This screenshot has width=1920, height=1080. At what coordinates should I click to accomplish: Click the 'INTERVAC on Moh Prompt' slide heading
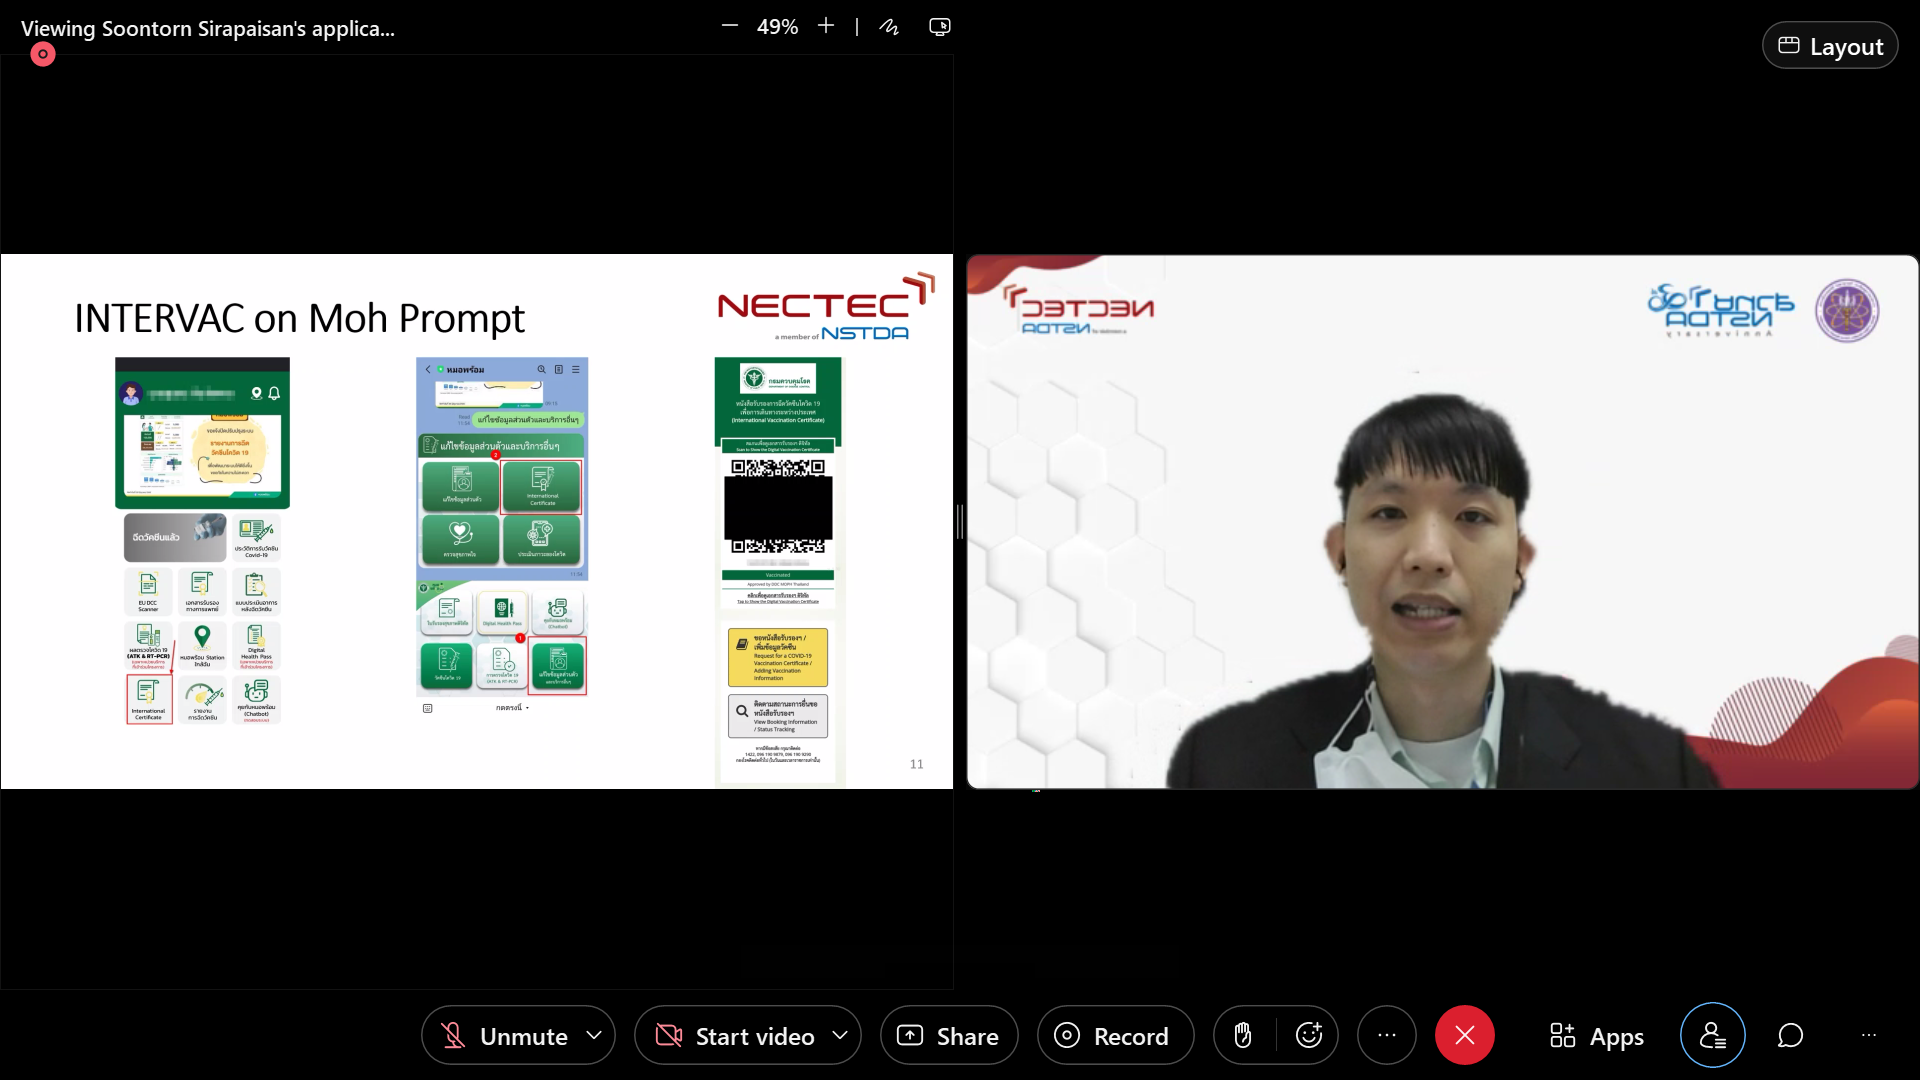[x=299, y=318]
